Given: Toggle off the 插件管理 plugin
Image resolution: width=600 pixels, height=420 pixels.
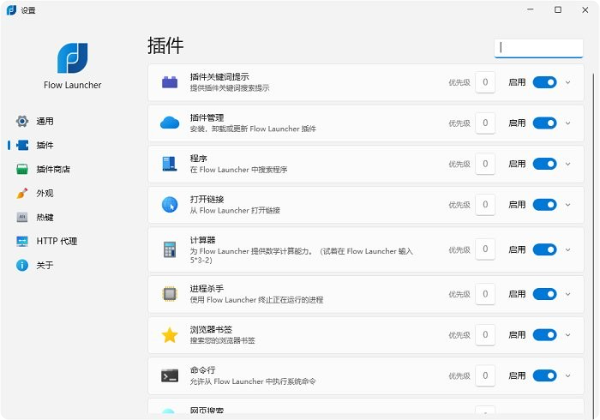Looking at the screenshot, I should [x=545, y=123].
